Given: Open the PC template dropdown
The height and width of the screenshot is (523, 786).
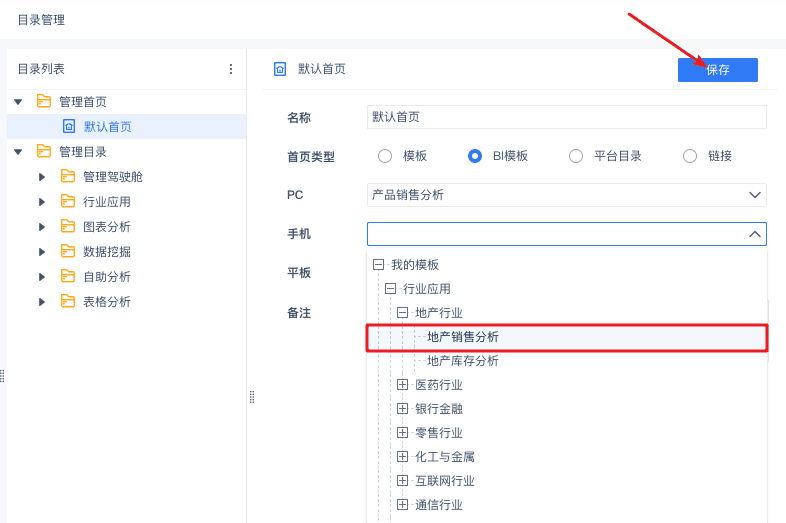Looking at the screenshot, I should pyautogui.click(x=566, y=195).
